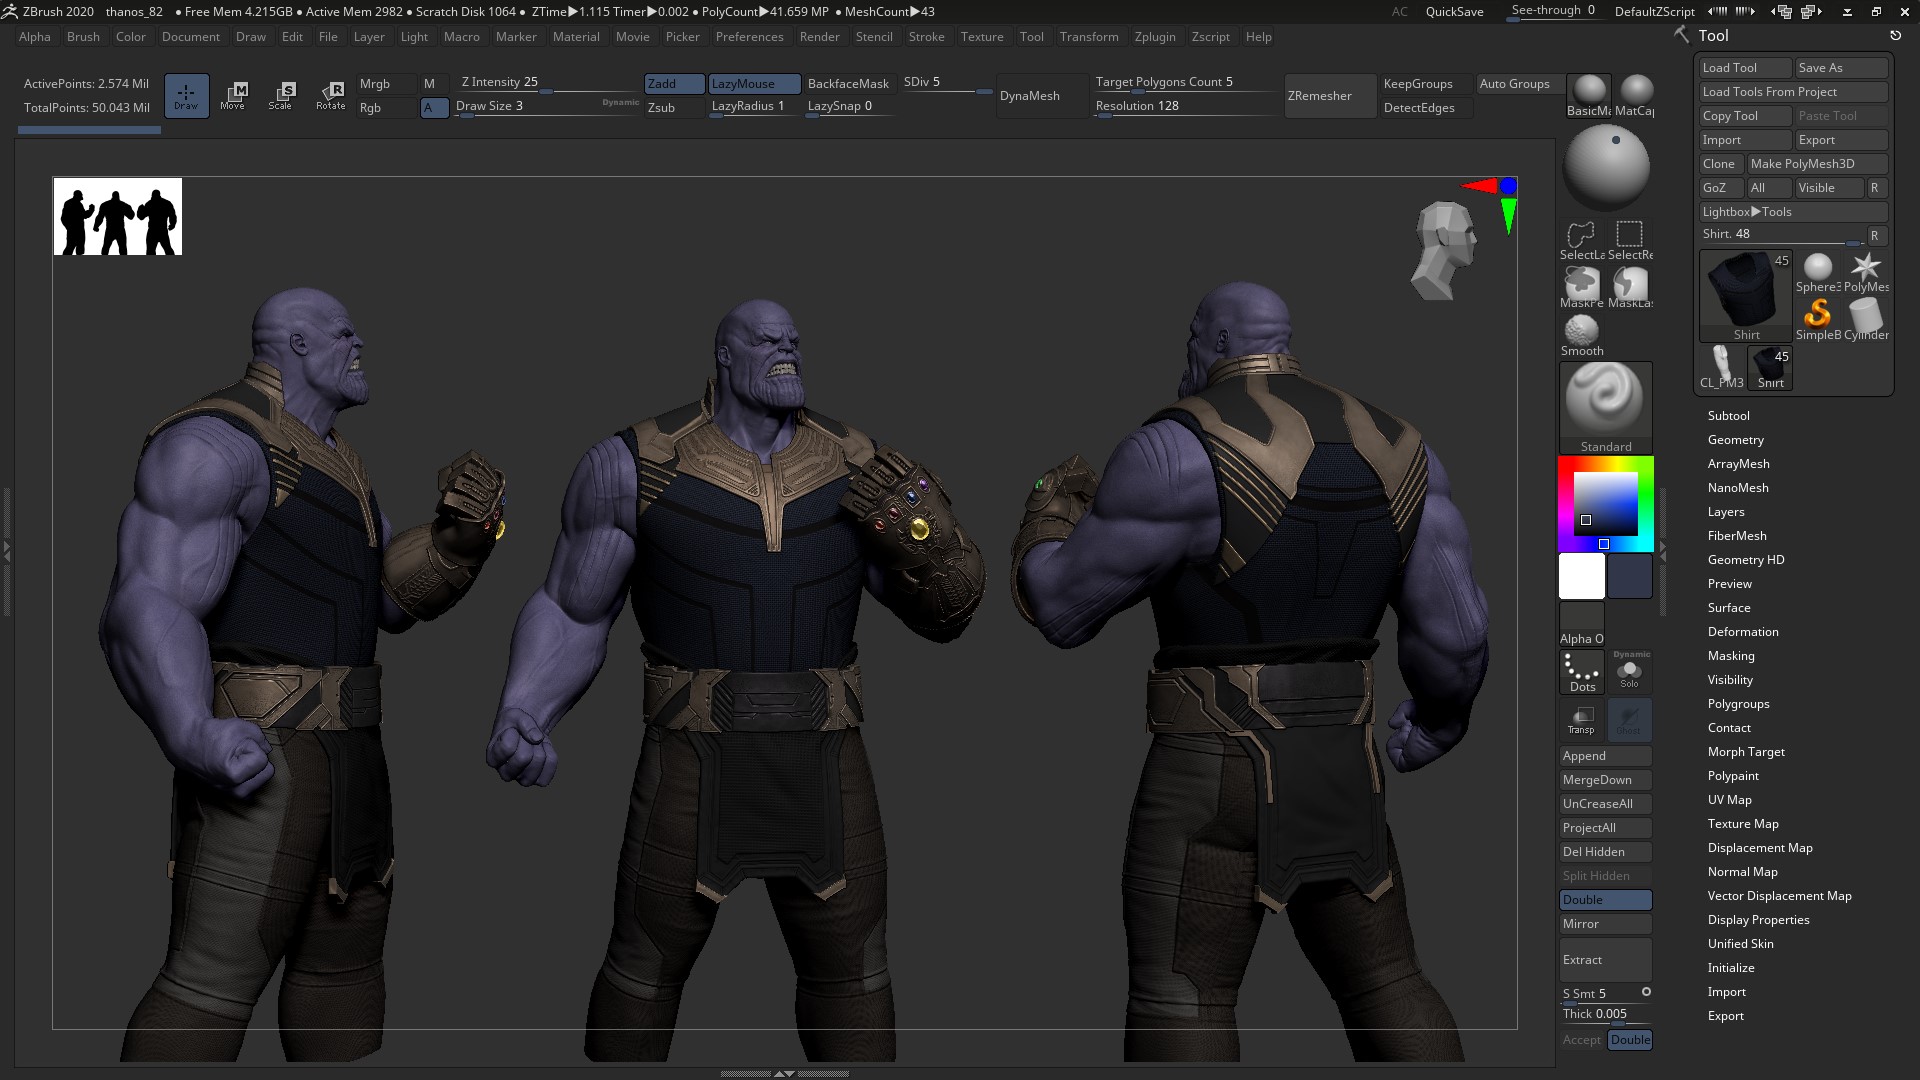Toggle KeepGroups for ZRemesher

[x=1425, y=84]
